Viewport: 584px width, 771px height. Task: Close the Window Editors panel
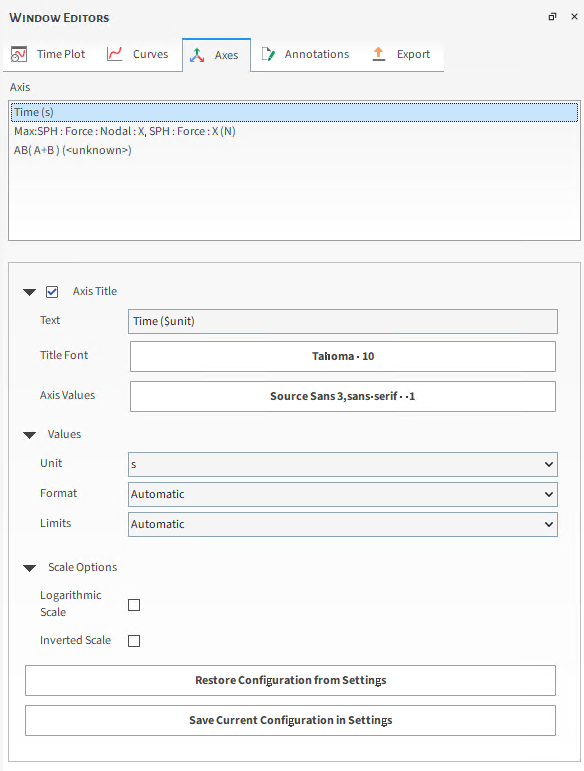pyautogui.click(x=574, y=17)
